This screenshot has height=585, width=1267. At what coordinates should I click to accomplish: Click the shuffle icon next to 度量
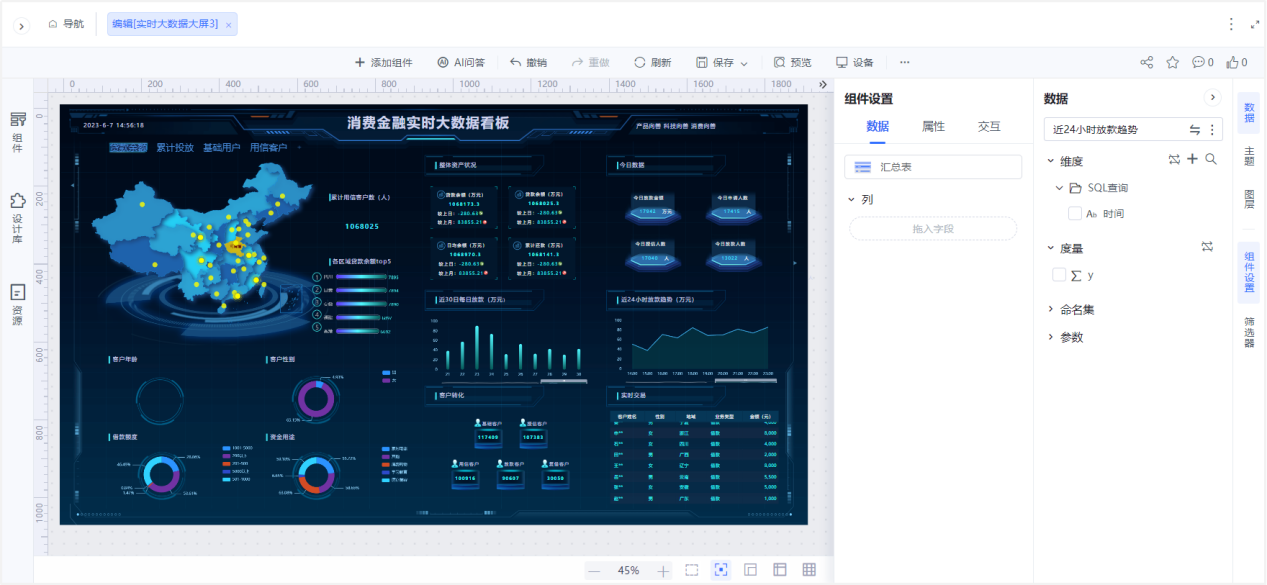point(1207,246)
